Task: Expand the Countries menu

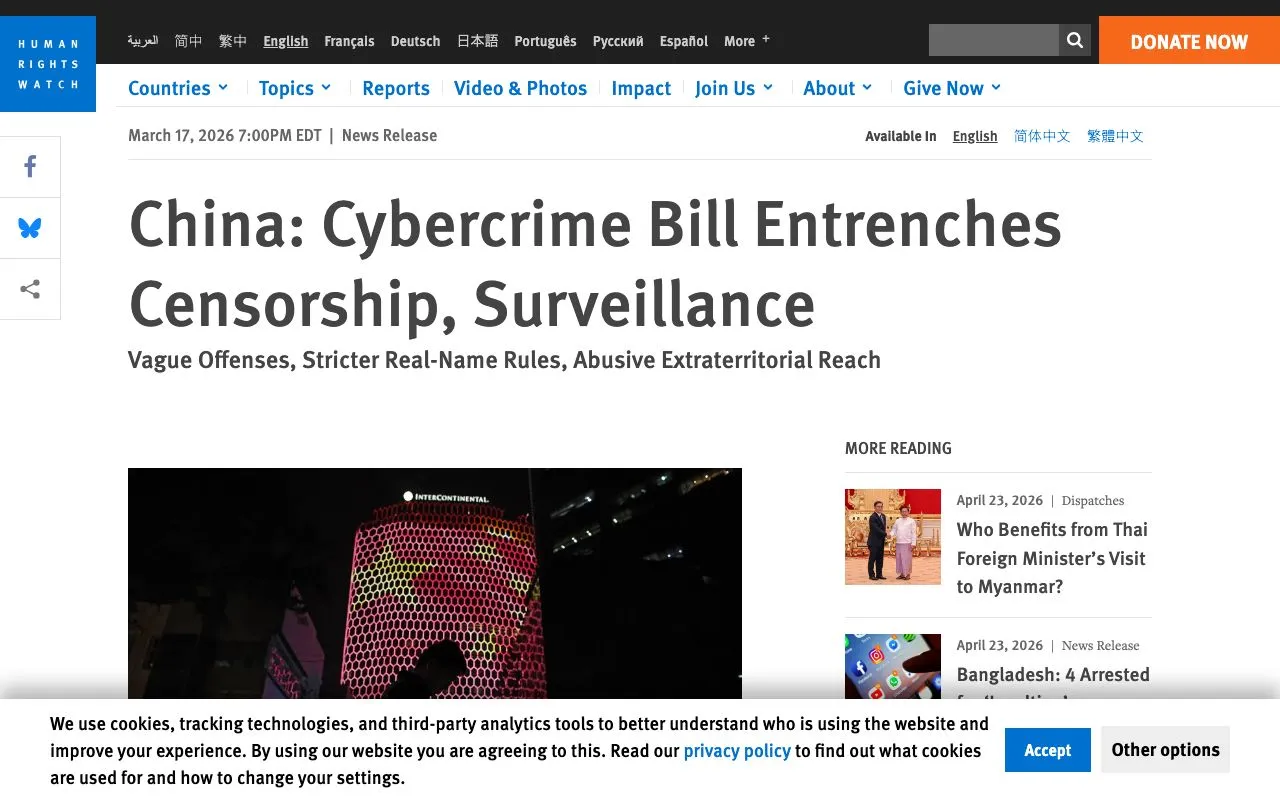Action: tap(178, 88)
